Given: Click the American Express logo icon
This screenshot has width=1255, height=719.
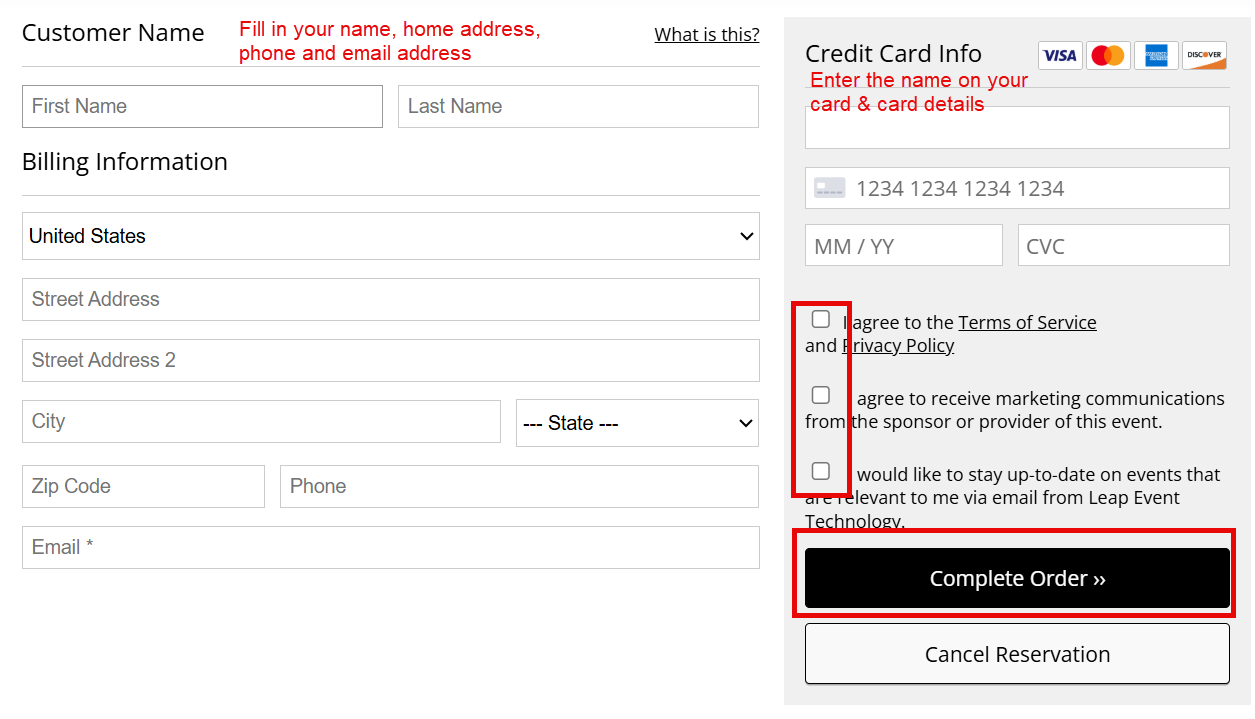Looking at the screenshot, I should [1156, 55].
